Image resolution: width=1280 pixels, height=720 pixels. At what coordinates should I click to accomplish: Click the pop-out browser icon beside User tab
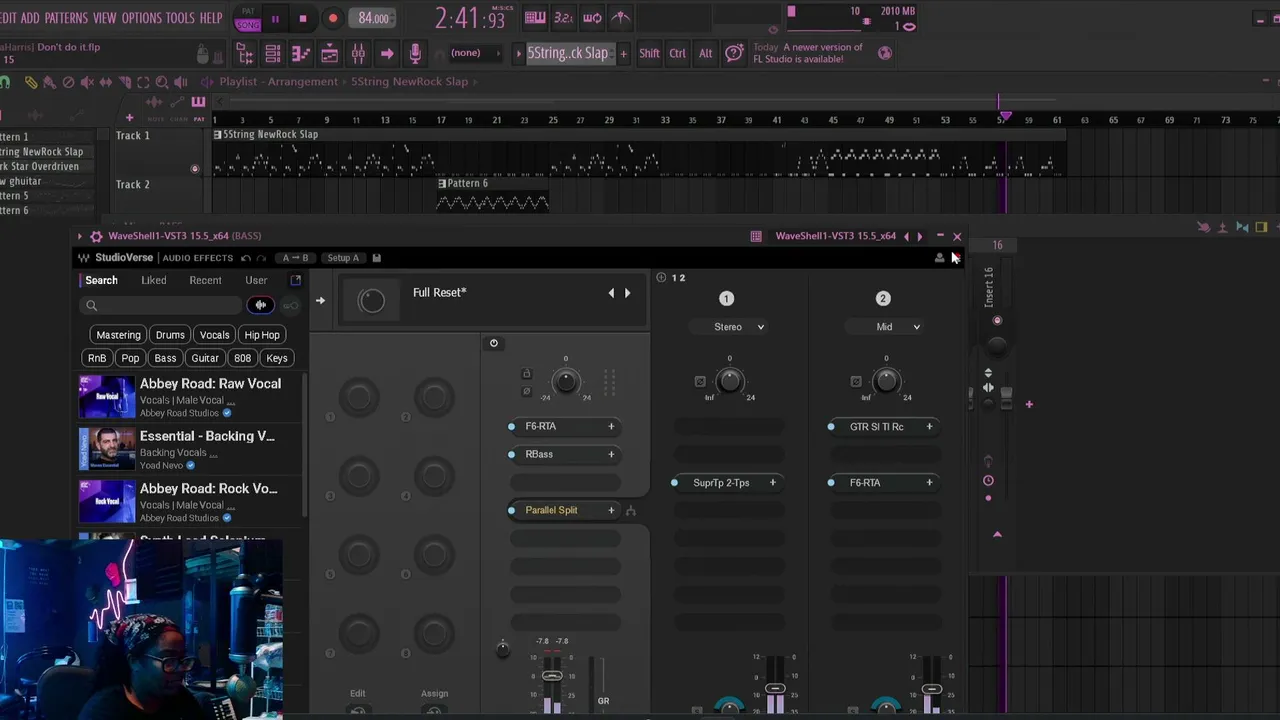[x=295, y=280]
